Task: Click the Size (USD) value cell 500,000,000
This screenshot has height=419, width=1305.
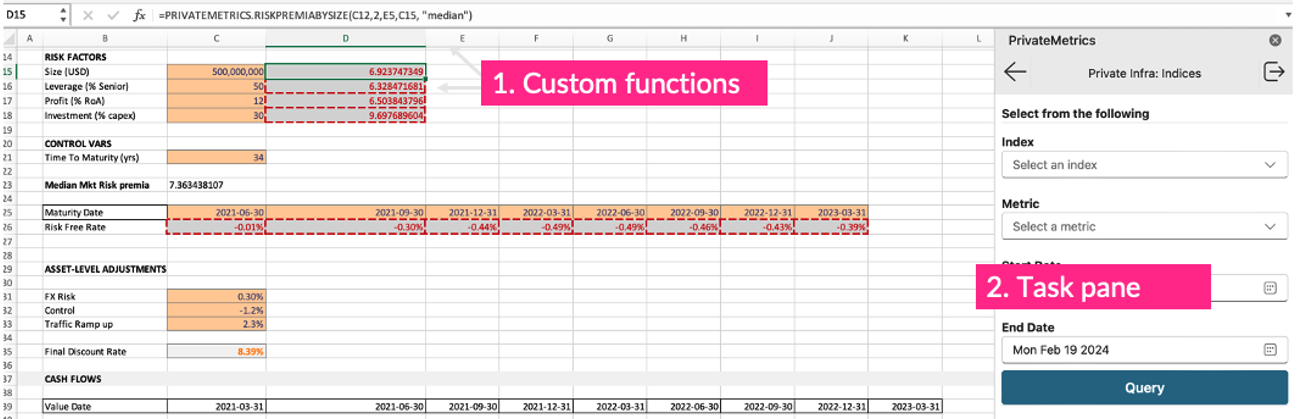Action: click(x=216, y=72)
